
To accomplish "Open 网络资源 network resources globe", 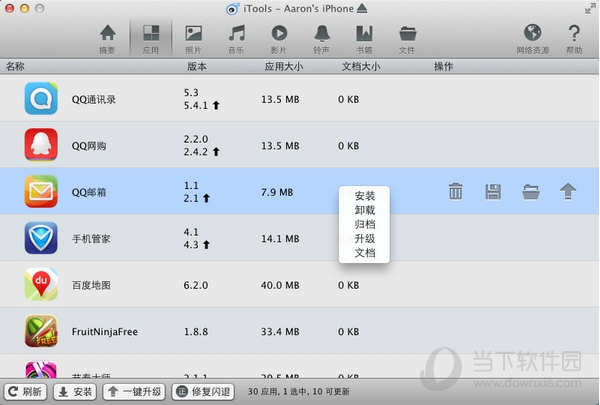I will tap(533, 39).
